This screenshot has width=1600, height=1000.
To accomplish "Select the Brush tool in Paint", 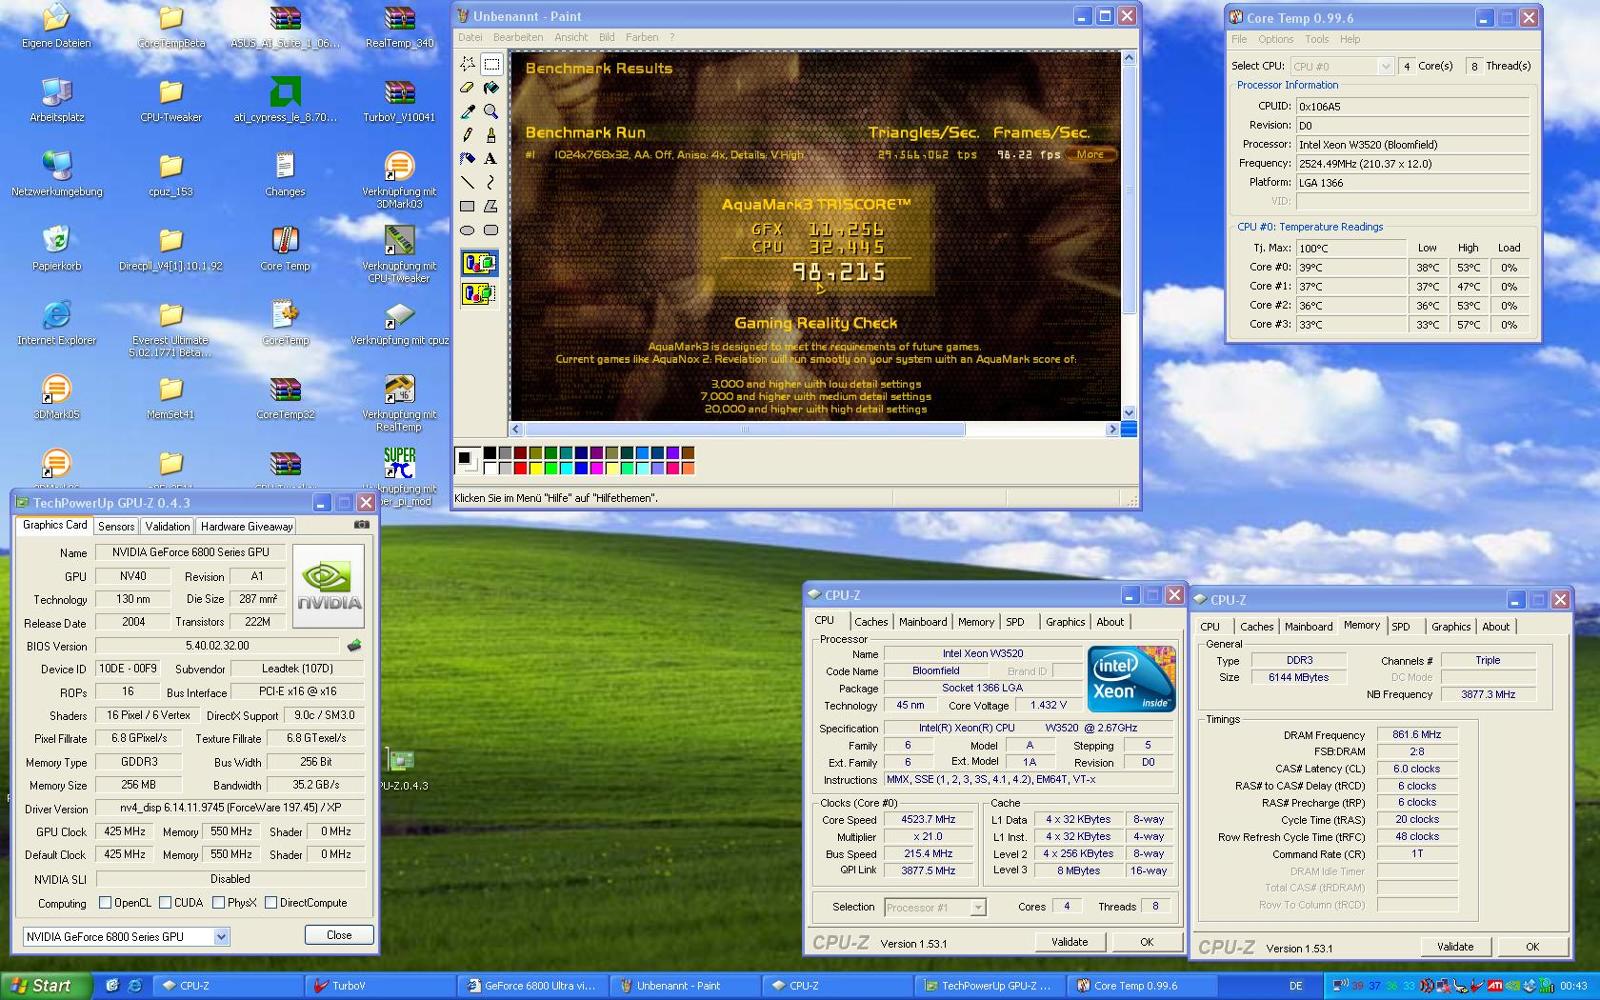I will (x=491, y=135).
